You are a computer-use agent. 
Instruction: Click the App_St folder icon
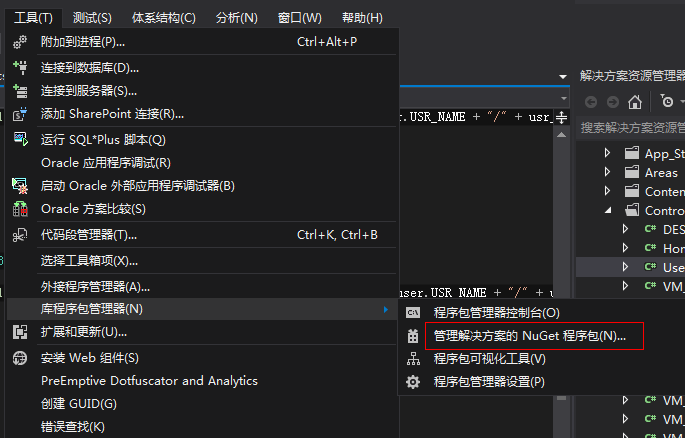click(x=632, y=153)
